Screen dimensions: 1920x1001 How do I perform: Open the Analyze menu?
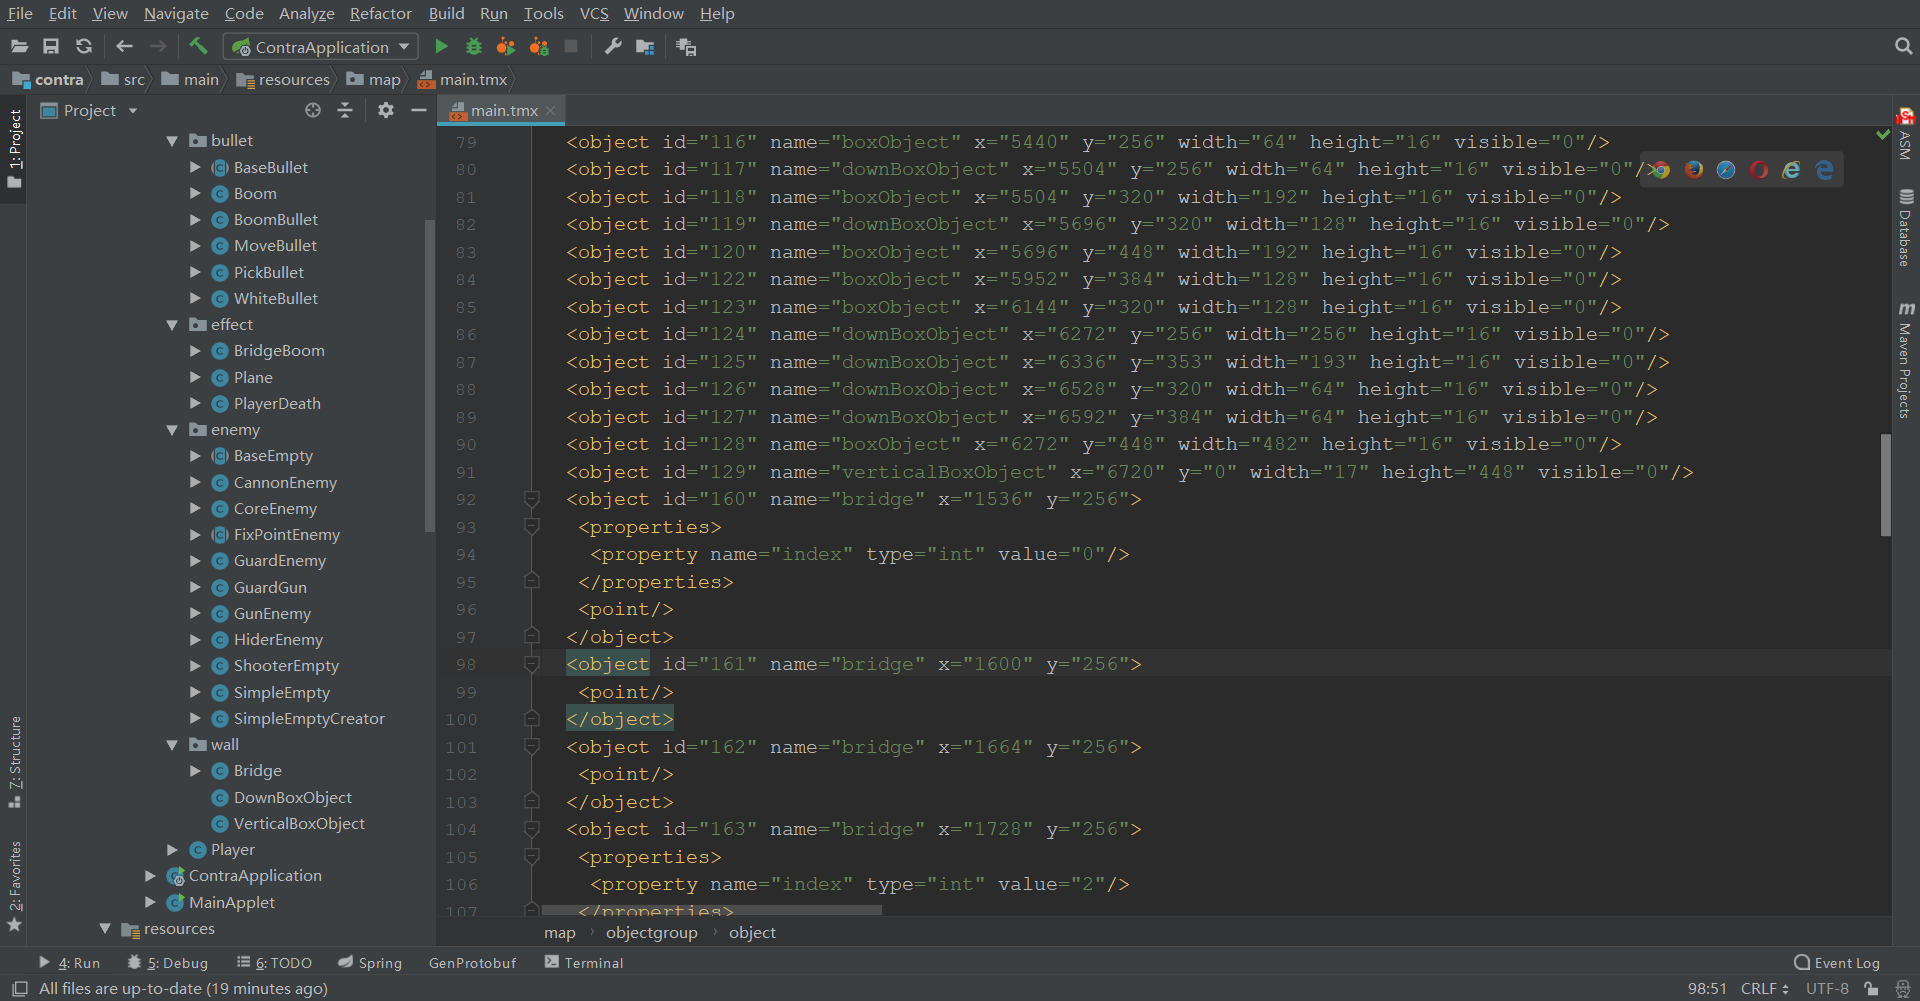tap(306, 13)
